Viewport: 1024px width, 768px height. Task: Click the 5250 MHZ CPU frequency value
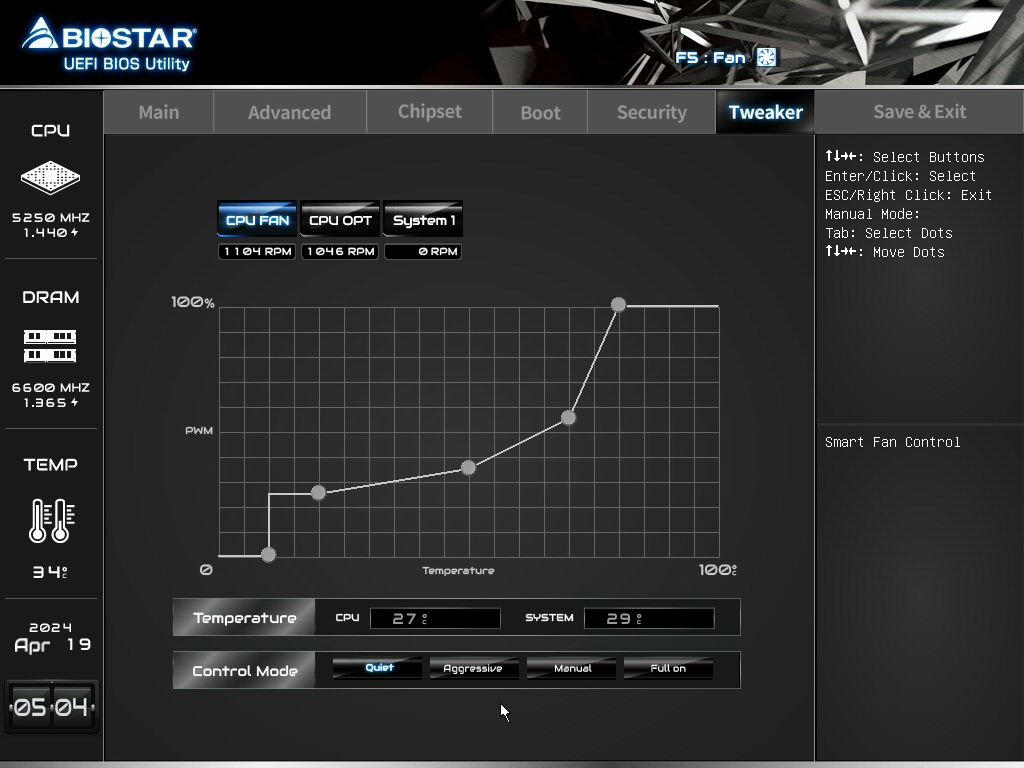coord(51,217)
